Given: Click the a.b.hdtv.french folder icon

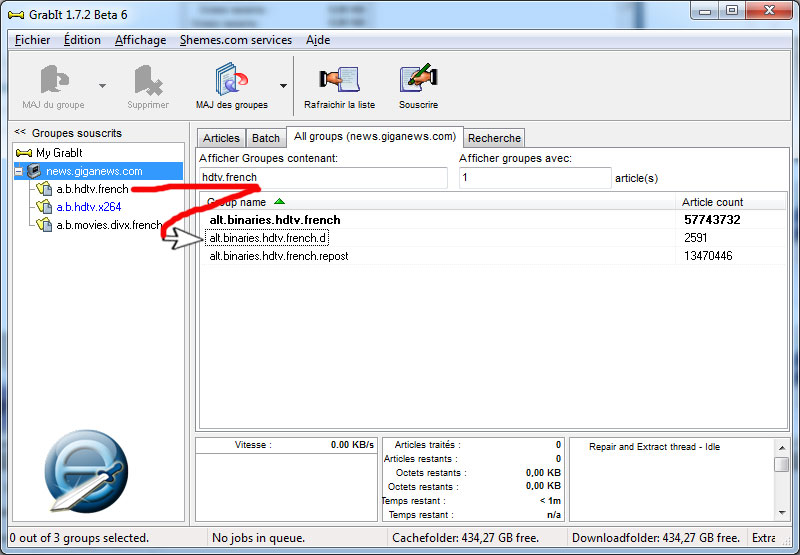Looking at the screenshot, I should [x=44, y=189].
